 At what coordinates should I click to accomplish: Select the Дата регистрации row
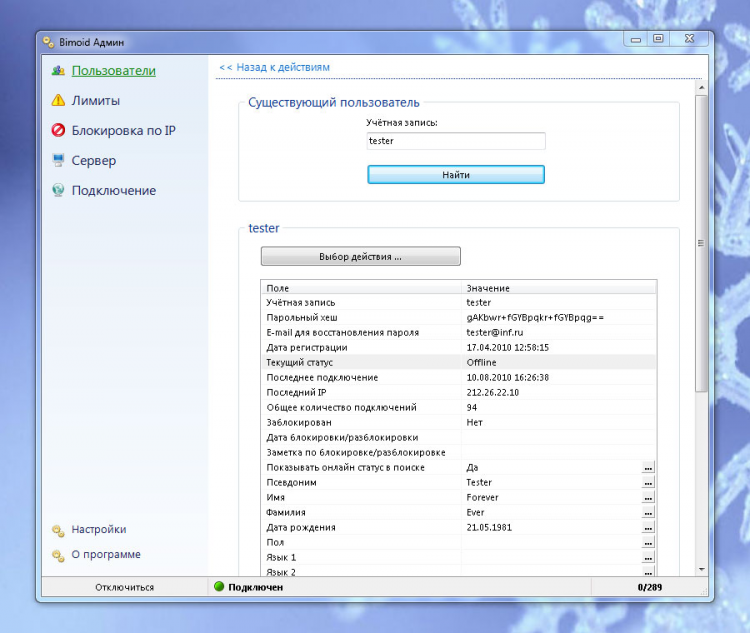click(459, 347)
